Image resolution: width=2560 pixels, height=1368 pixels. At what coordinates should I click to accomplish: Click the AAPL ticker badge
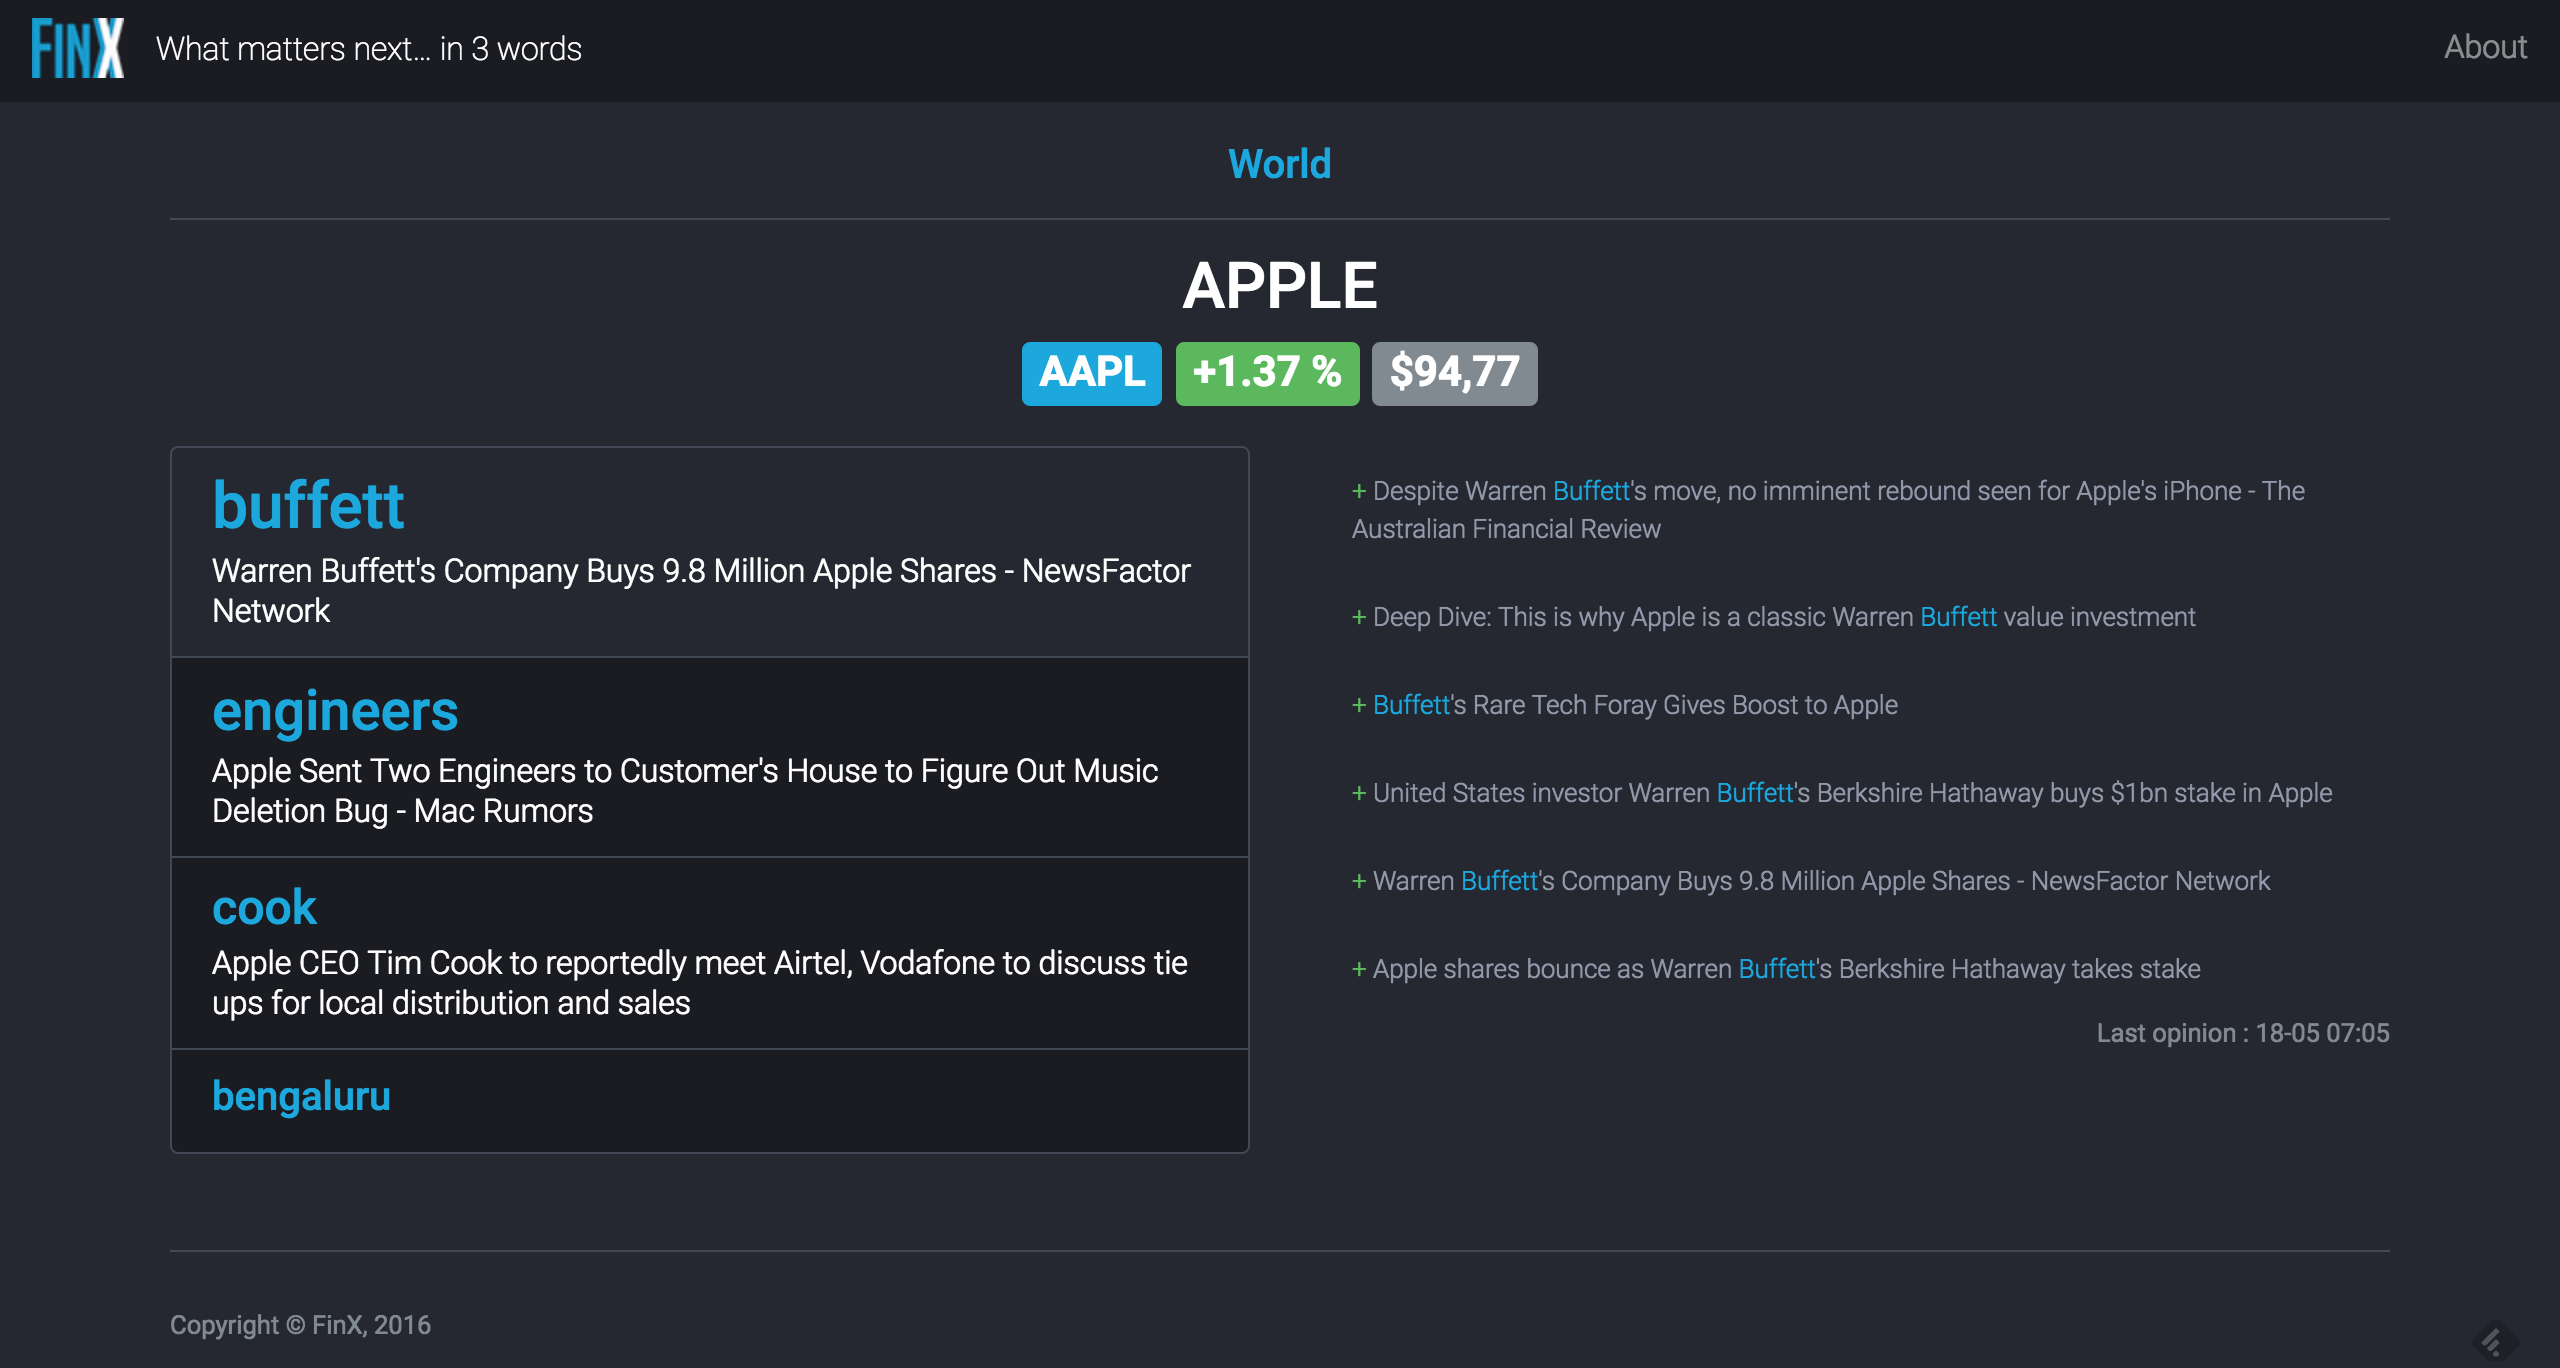(1091, 373)
